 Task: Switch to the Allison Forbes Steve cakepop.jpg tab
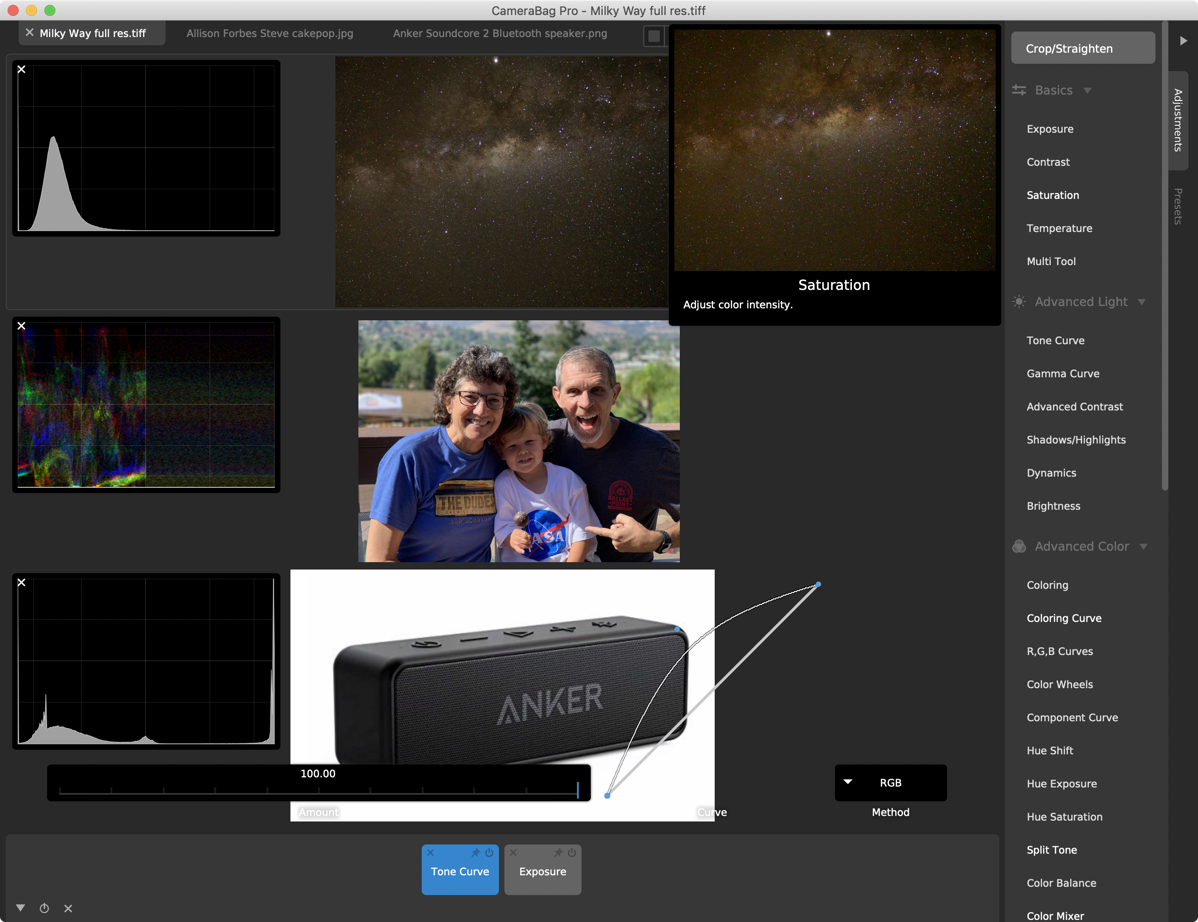click(x=269, y=33)
